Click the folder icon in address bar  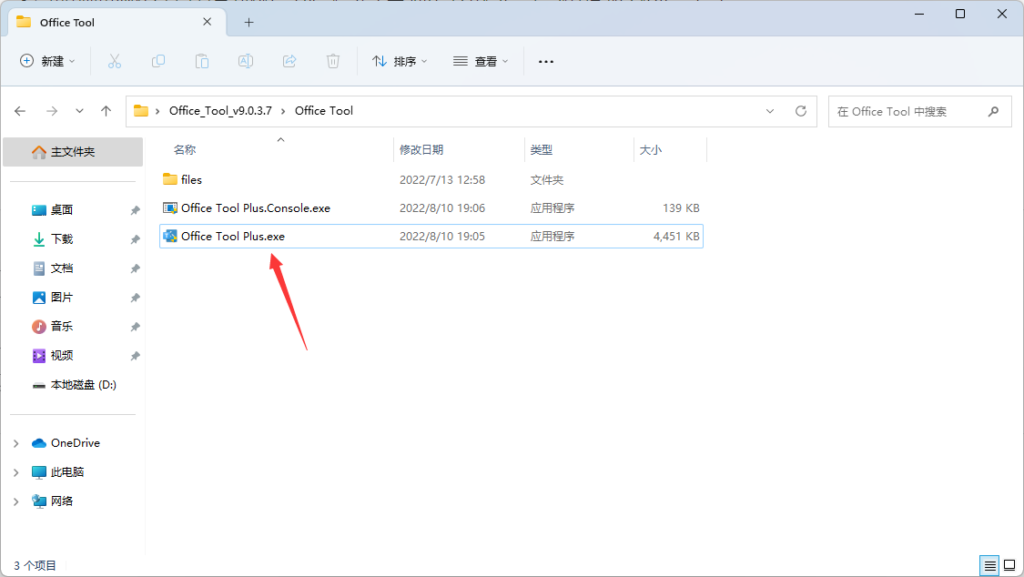[x=140, y=111]
